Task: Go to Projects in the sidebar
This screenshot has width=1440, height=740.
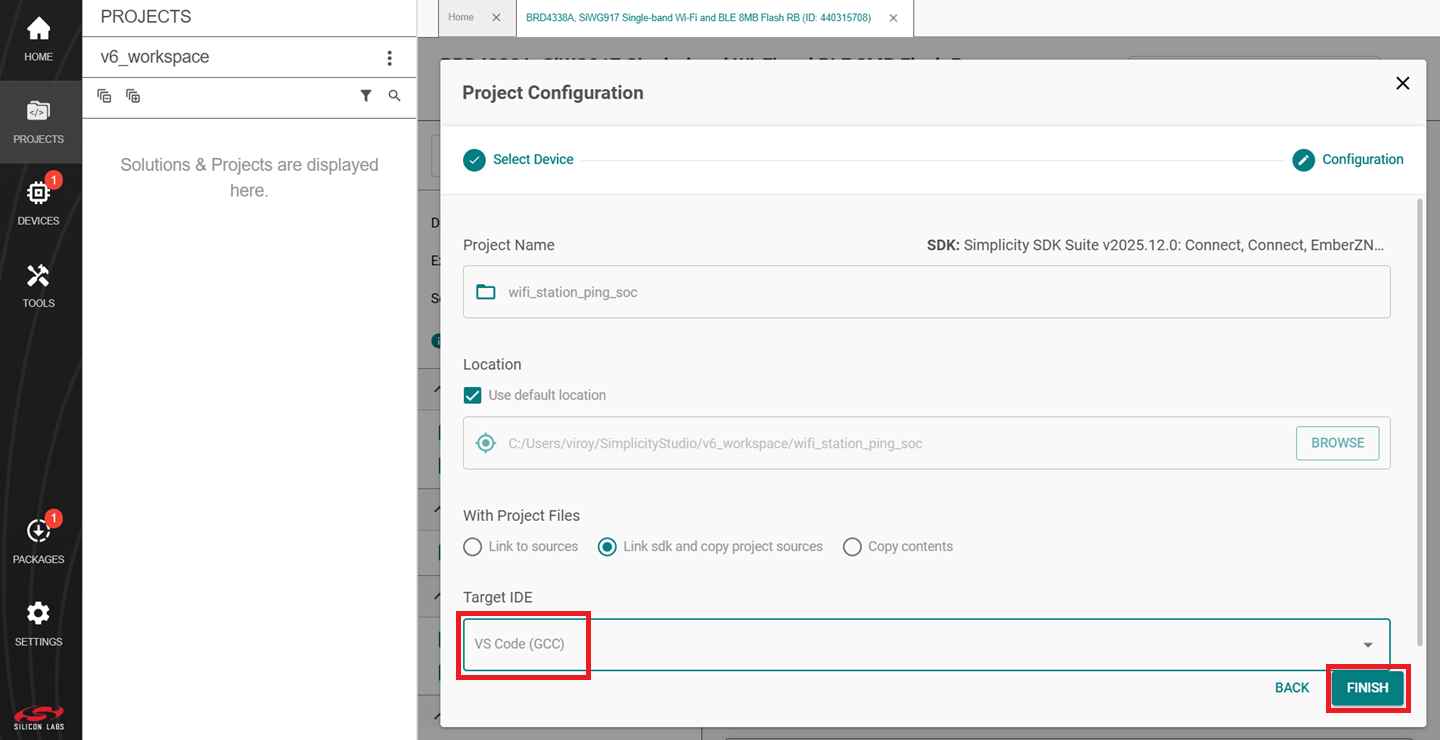Action: pyautogui.click(x=38, y=121)
